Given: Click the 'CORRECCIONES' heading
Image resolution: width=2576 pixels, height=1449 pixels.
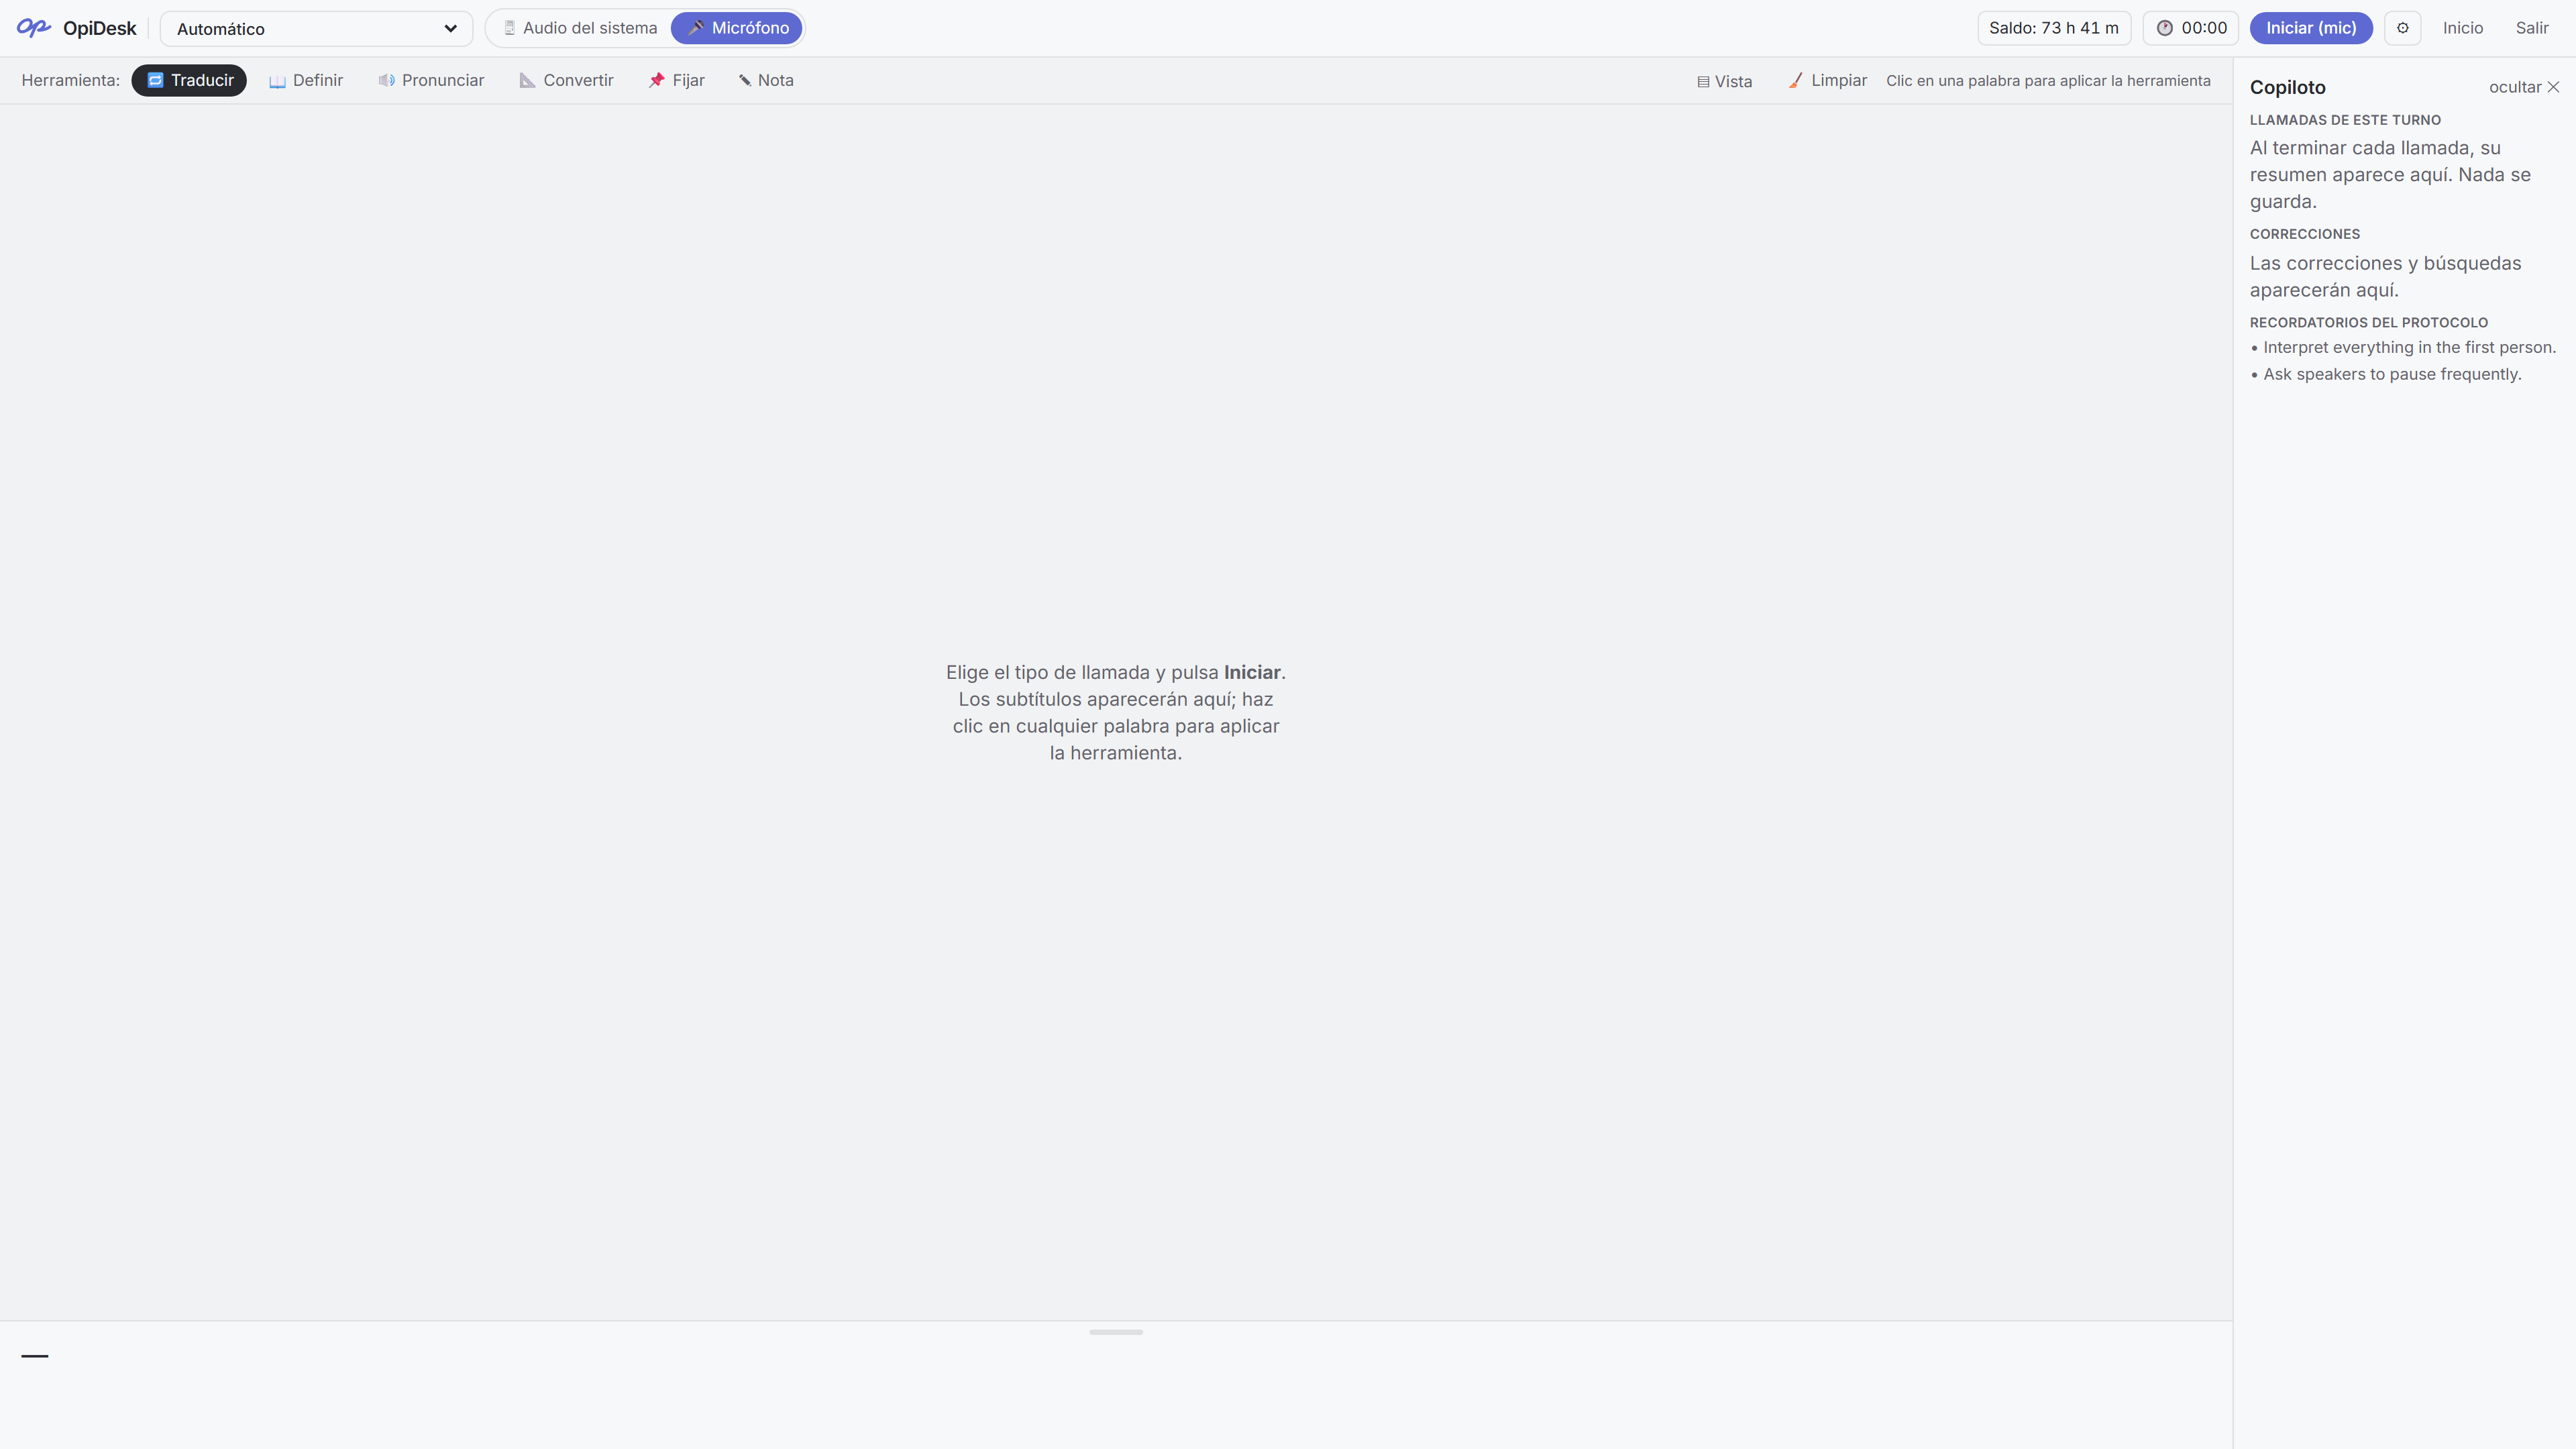Looking at the screenshot, I should pos(2305,234).
